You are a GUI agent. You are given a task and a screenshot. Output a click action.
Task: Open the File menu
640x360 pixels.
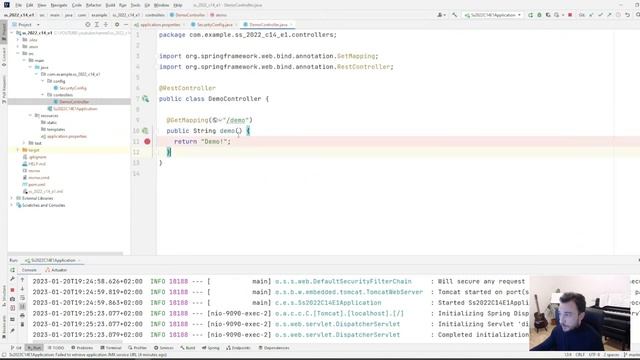click(x=18, y=5)
